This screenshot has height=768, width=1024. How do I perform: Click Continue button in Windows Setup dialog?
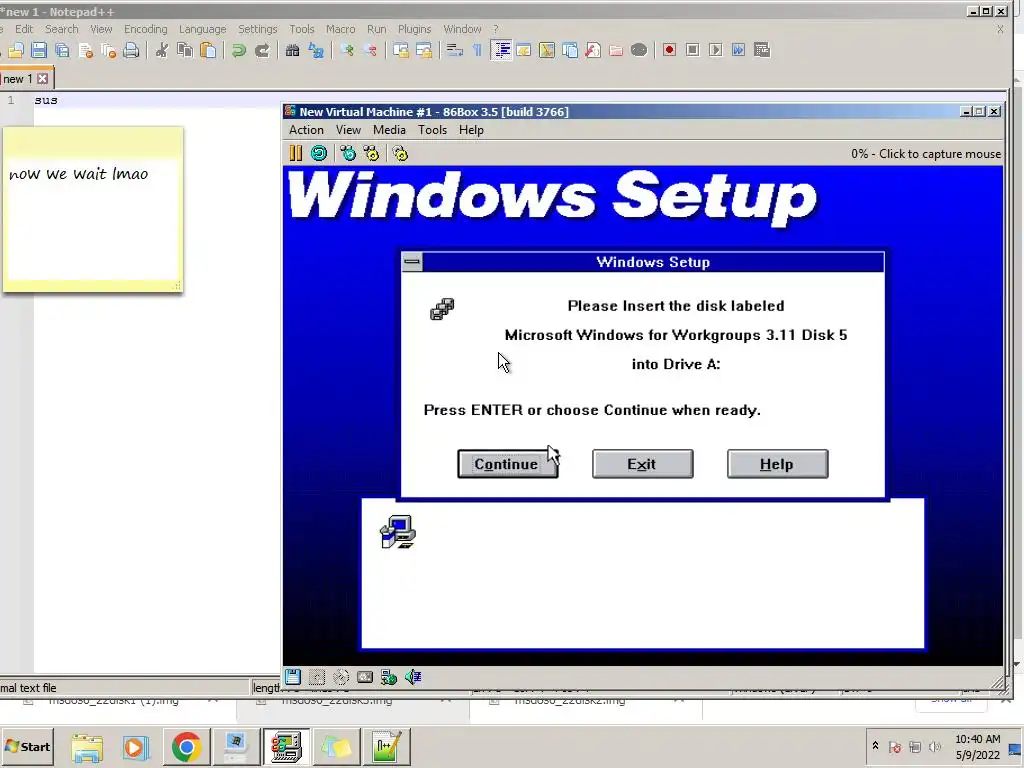[507, 464]
